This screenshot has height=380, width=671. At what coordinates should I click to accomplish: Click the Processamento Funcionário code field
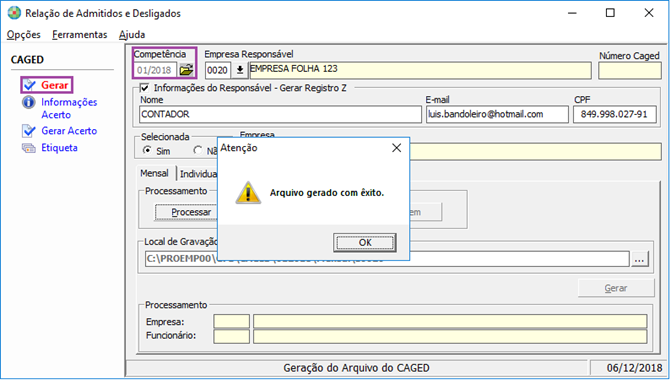232,336
